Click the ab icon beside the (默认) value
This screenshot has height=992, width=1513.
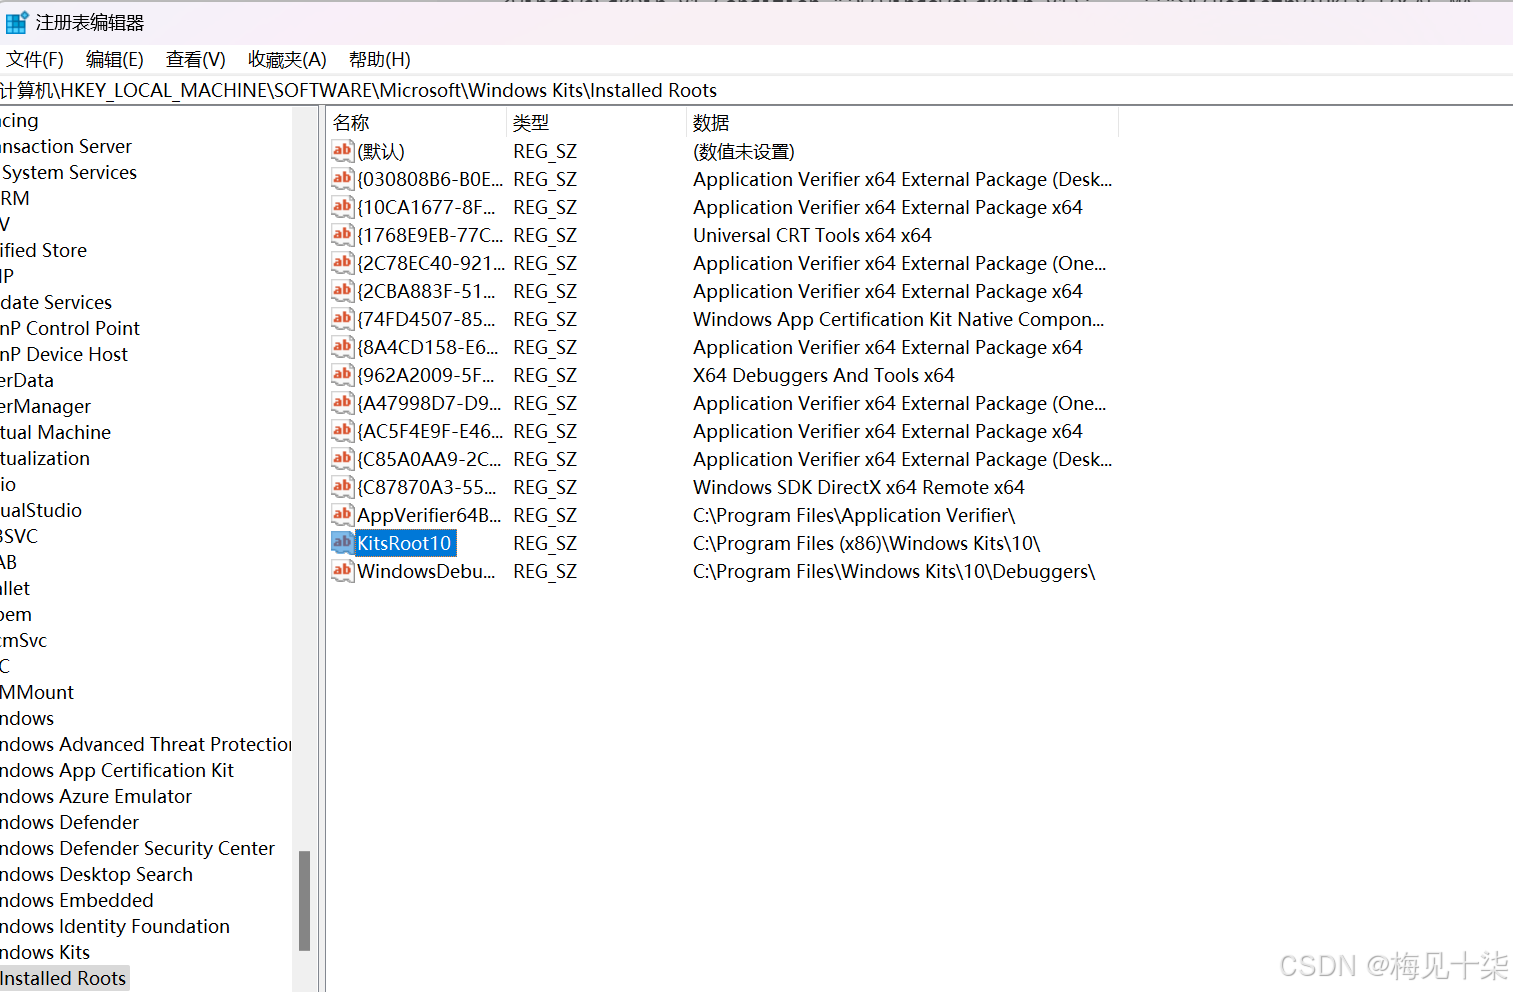point(341,151)
